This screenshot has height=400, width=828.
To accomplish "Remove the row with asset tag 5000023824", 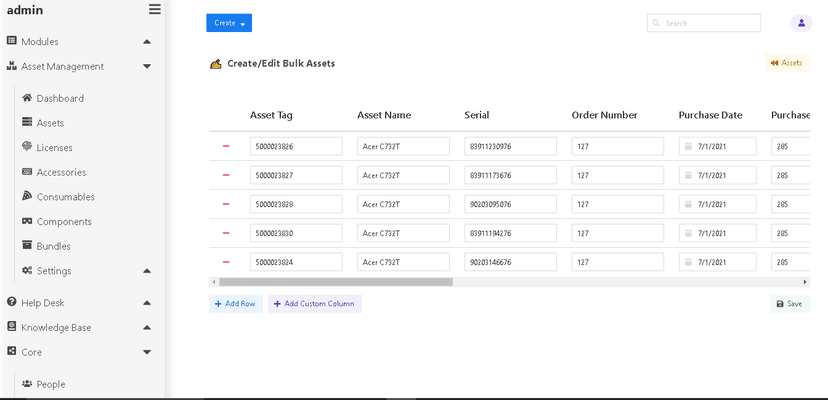I will tap(226, 262).
